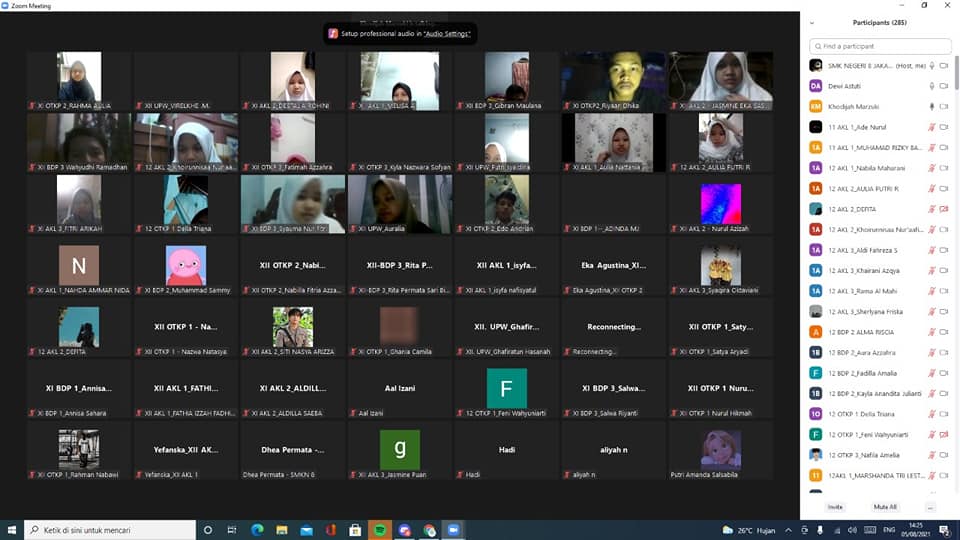Click Devi Astuti's microphone icon
Screen dimensions: 960x540
click(x=932, y=86)
